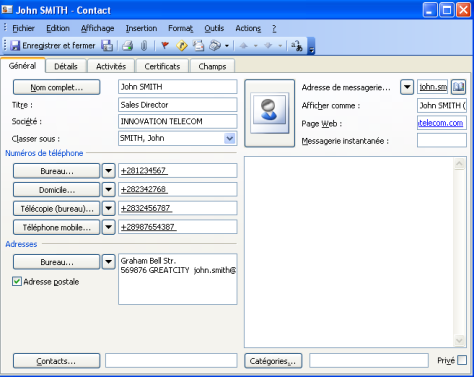Open the Outils menu
474x377 pixels.
[x=214, y=28]
